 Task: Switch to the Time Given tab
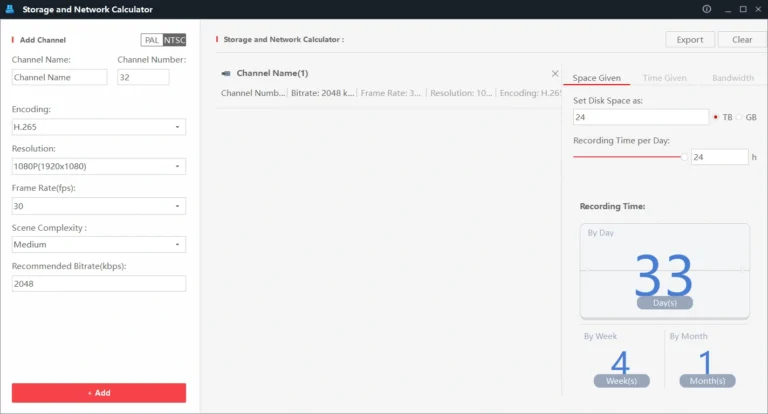point(664,78)
